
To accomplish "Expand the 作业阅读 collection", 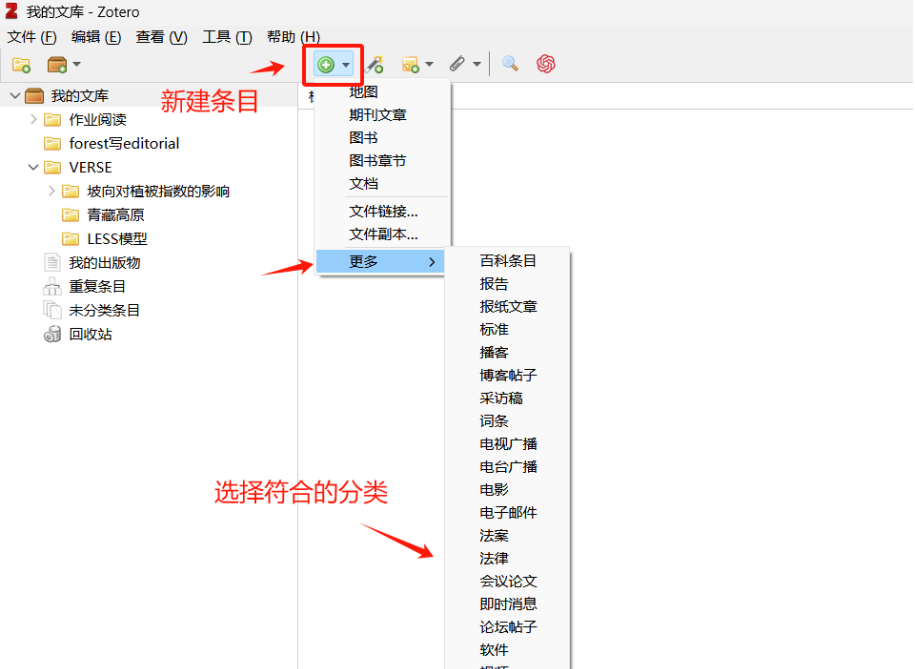I will [33, 120].
